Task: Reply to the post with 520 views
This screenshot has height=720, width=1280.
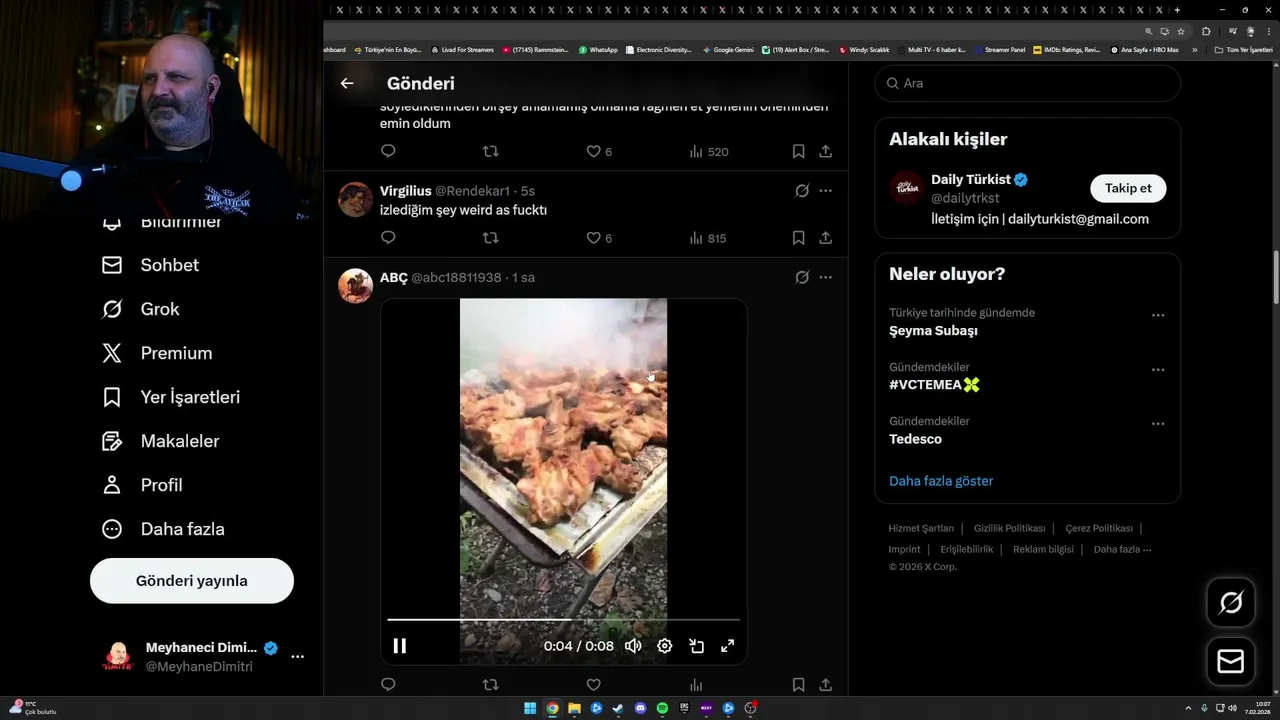Action: point(388,152)
